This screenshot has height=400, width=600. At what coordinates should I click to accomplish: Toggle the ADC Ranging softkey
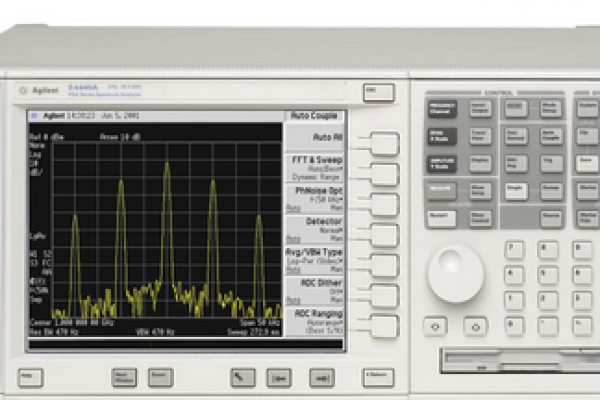[384, 326]
